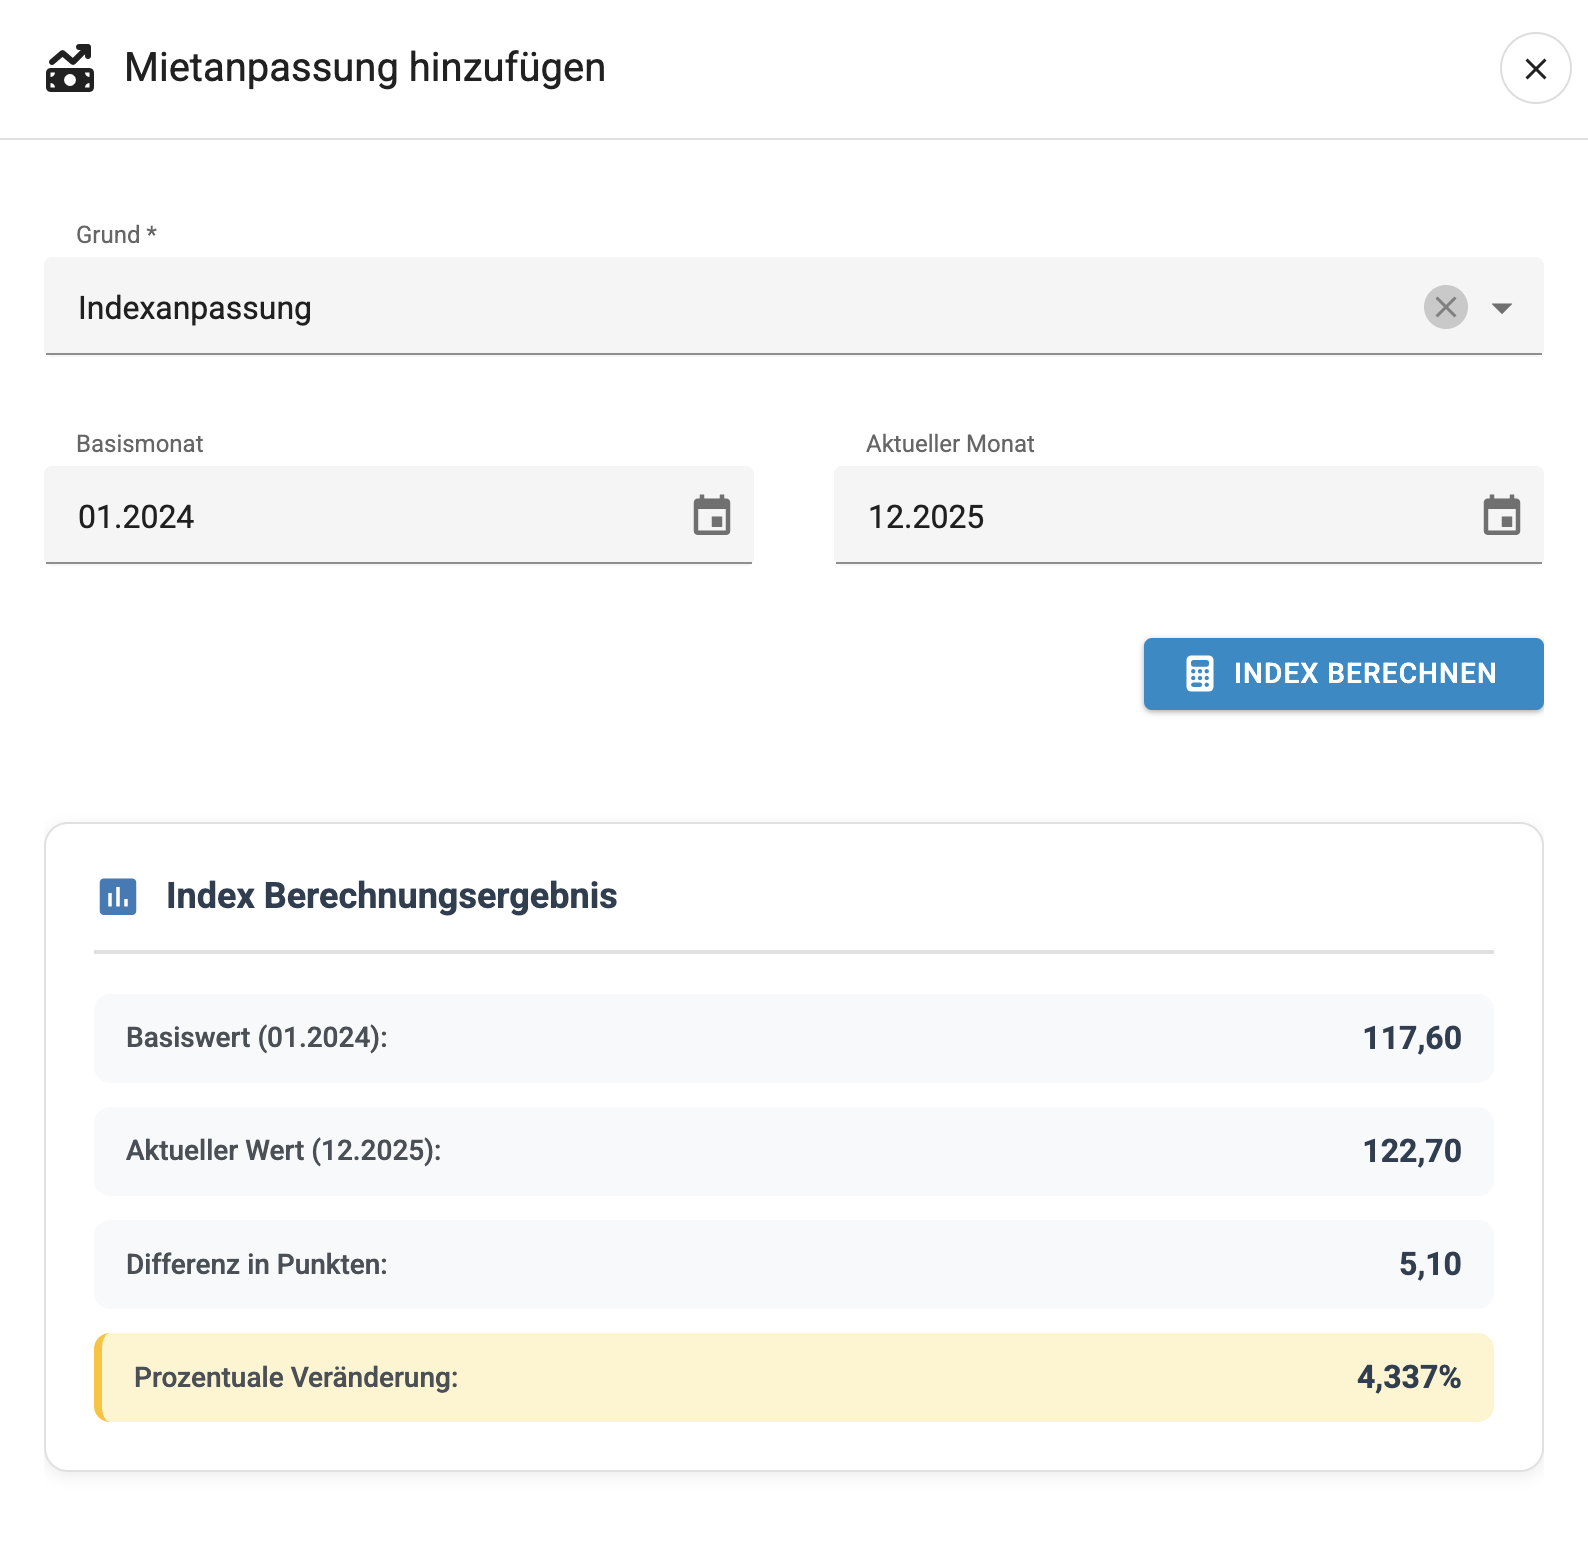
Task: Select the percentage change value 4,337%
Action: (1409, 1377)
